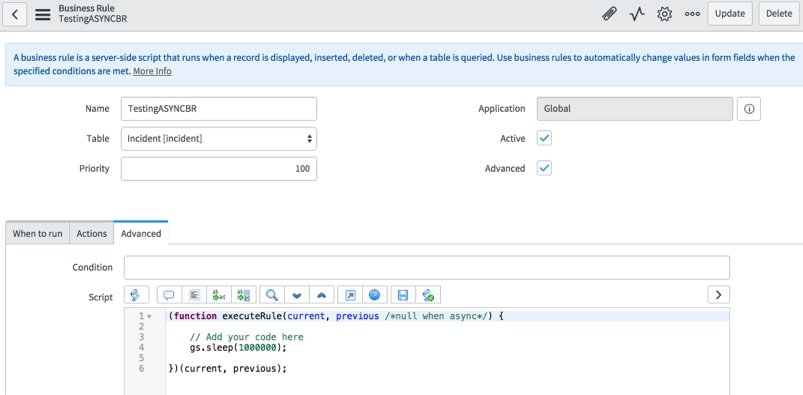Click the Condition input field
This screenshot has width=803, height=395.
(427, 267)
